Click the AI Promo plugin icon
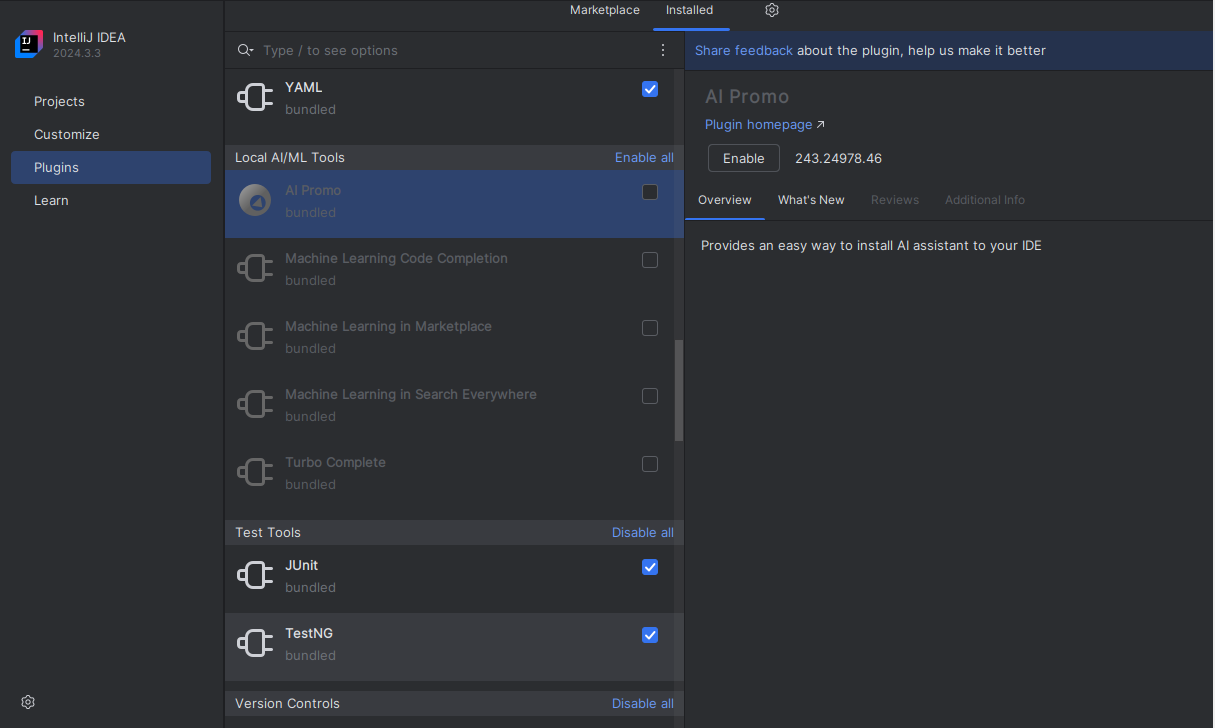 coord(255,200)
